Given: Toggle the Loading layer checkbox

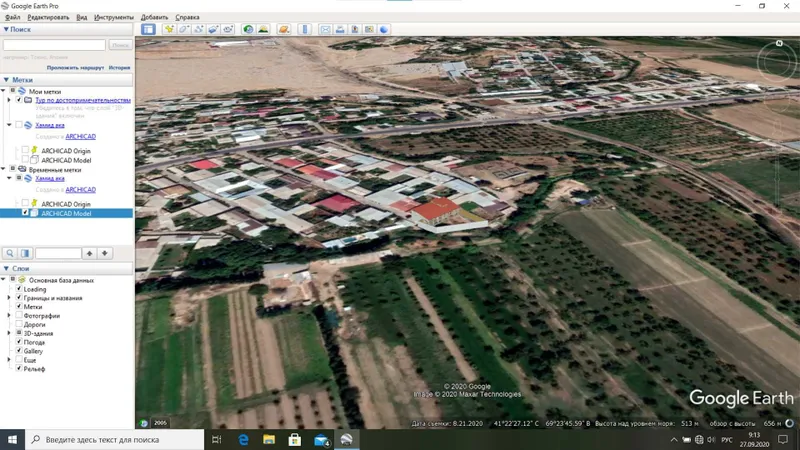Looking at the screenshot, I should [x=19, y=289].
